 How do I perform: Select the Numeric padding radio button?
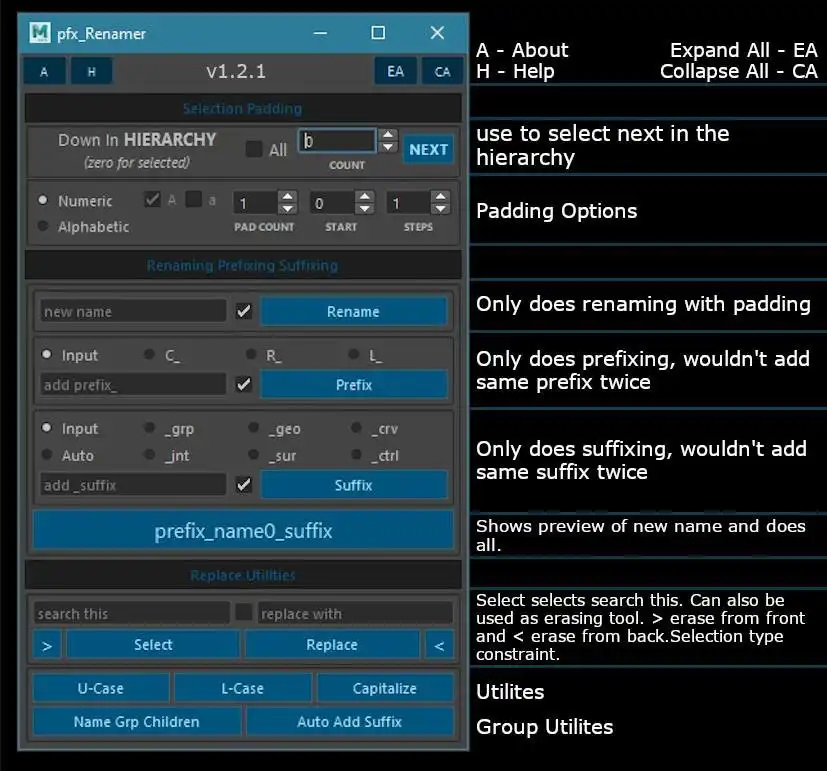coord(43,200)
